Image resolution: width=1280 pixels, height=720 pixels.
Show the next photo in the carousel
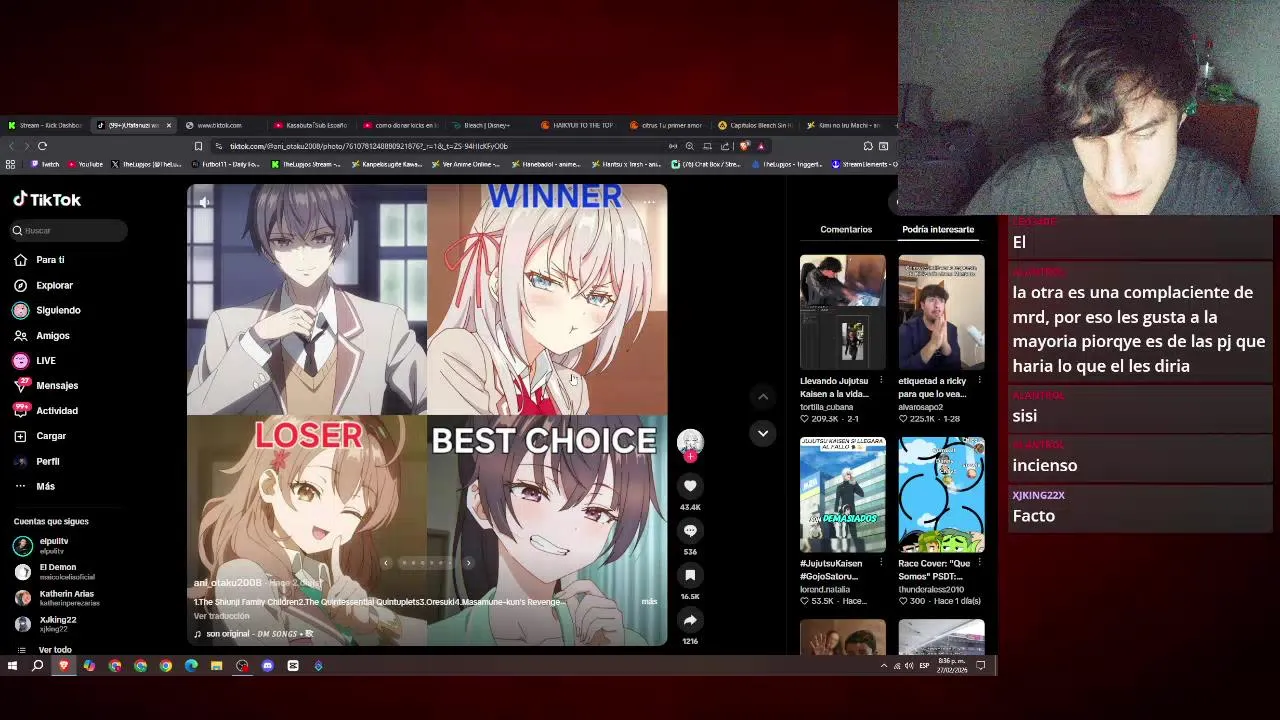pos(468,563)
